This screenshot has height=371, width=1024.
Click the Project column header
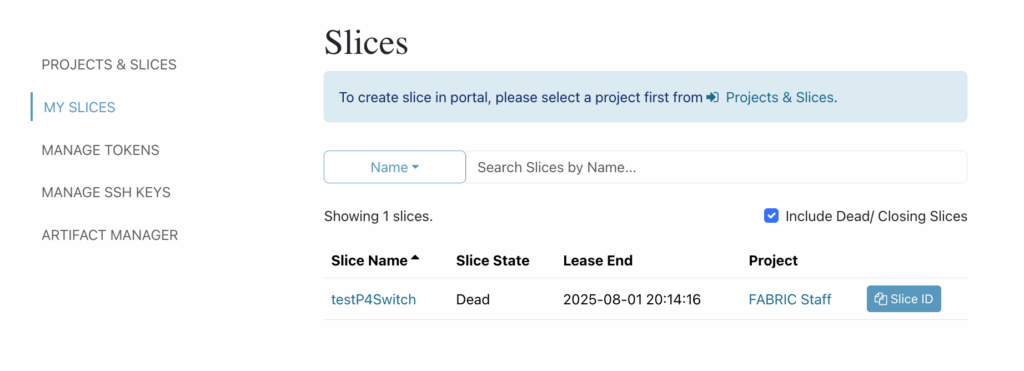coord(773,261)
